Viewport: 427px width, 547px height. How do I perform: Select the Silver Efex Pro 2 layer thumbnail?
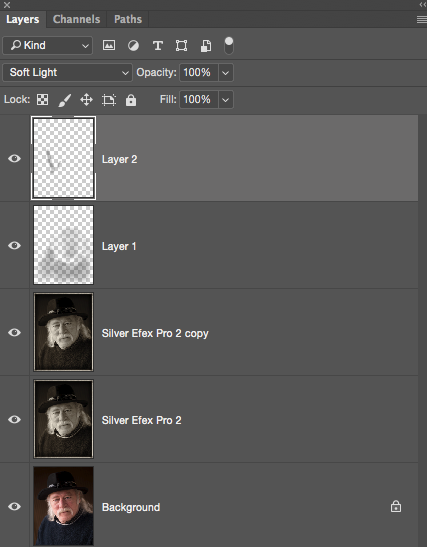(x=63, y=419)
